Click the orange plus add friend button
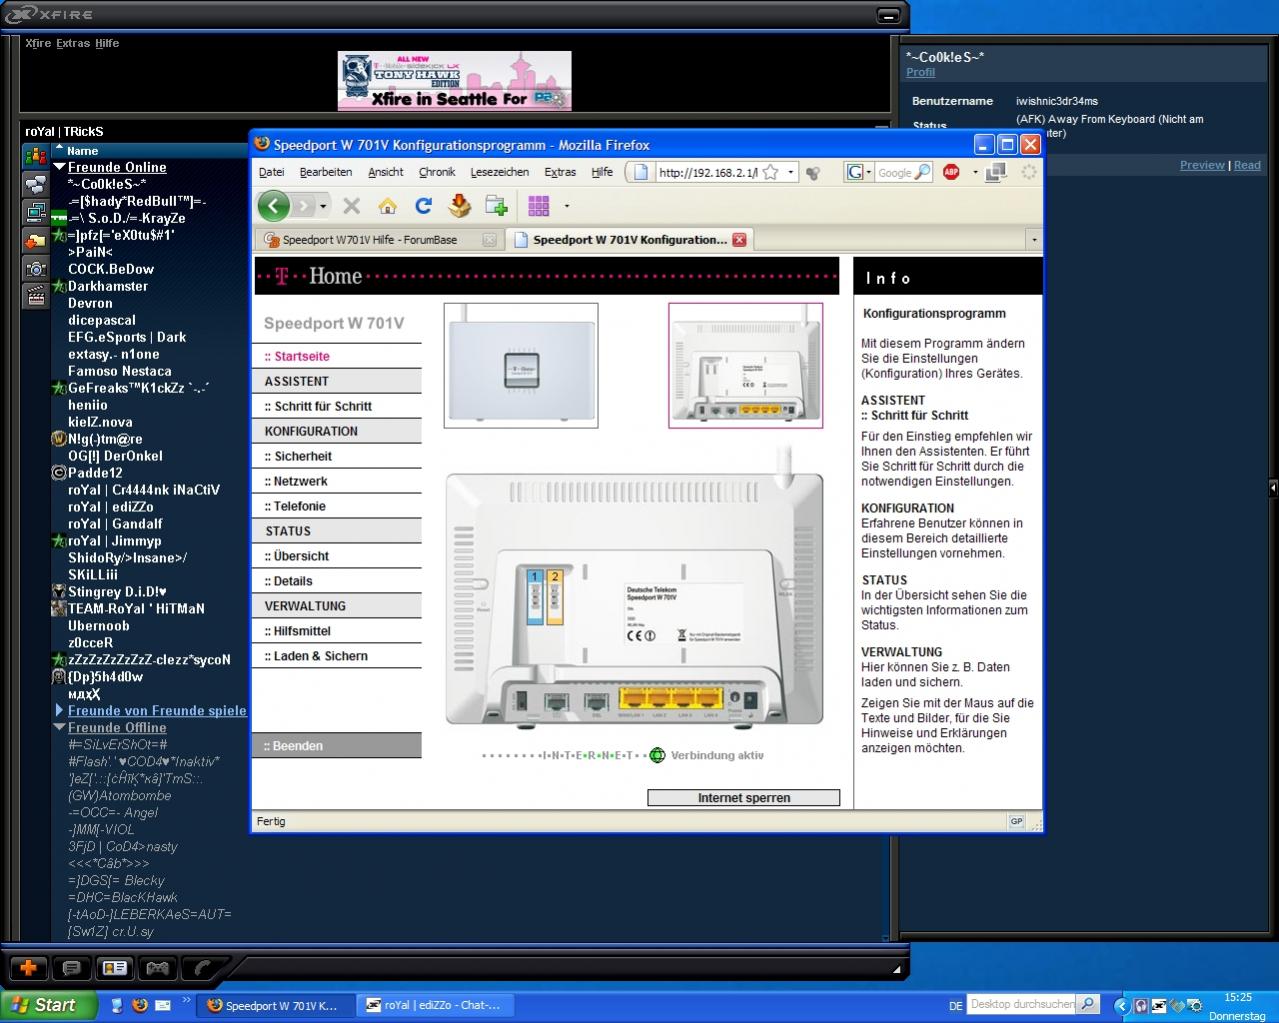The image size is (1279, 1023). [28, 968]
